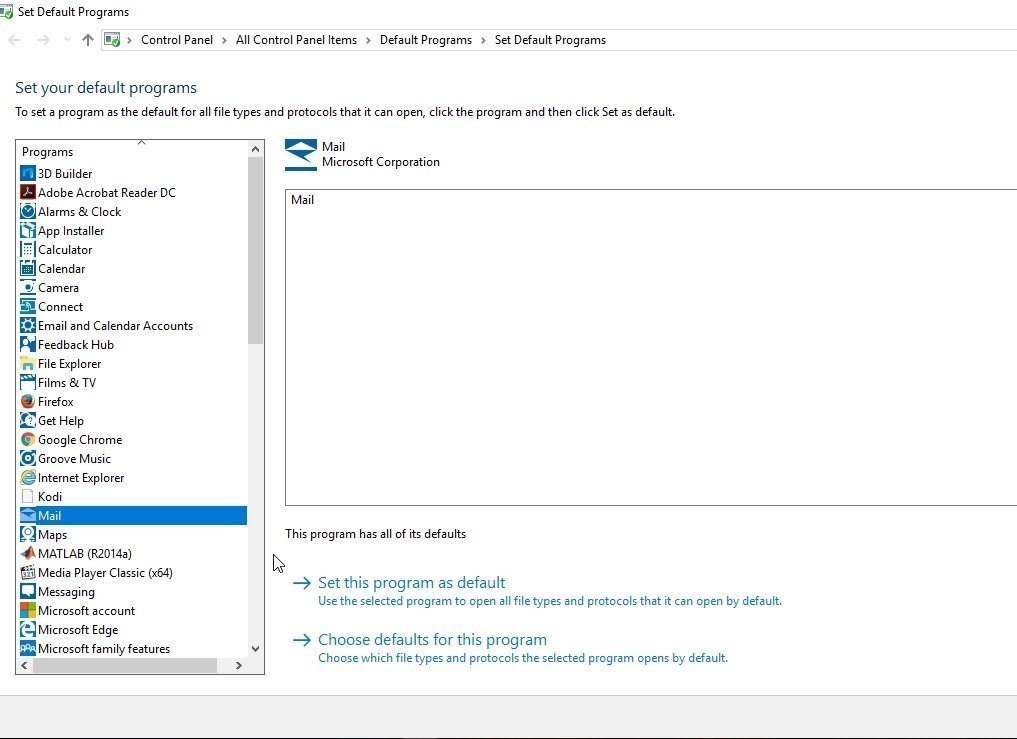1017x739 pixels.
Task: Click the Forward navigation arrow
Action: (43, 40)
